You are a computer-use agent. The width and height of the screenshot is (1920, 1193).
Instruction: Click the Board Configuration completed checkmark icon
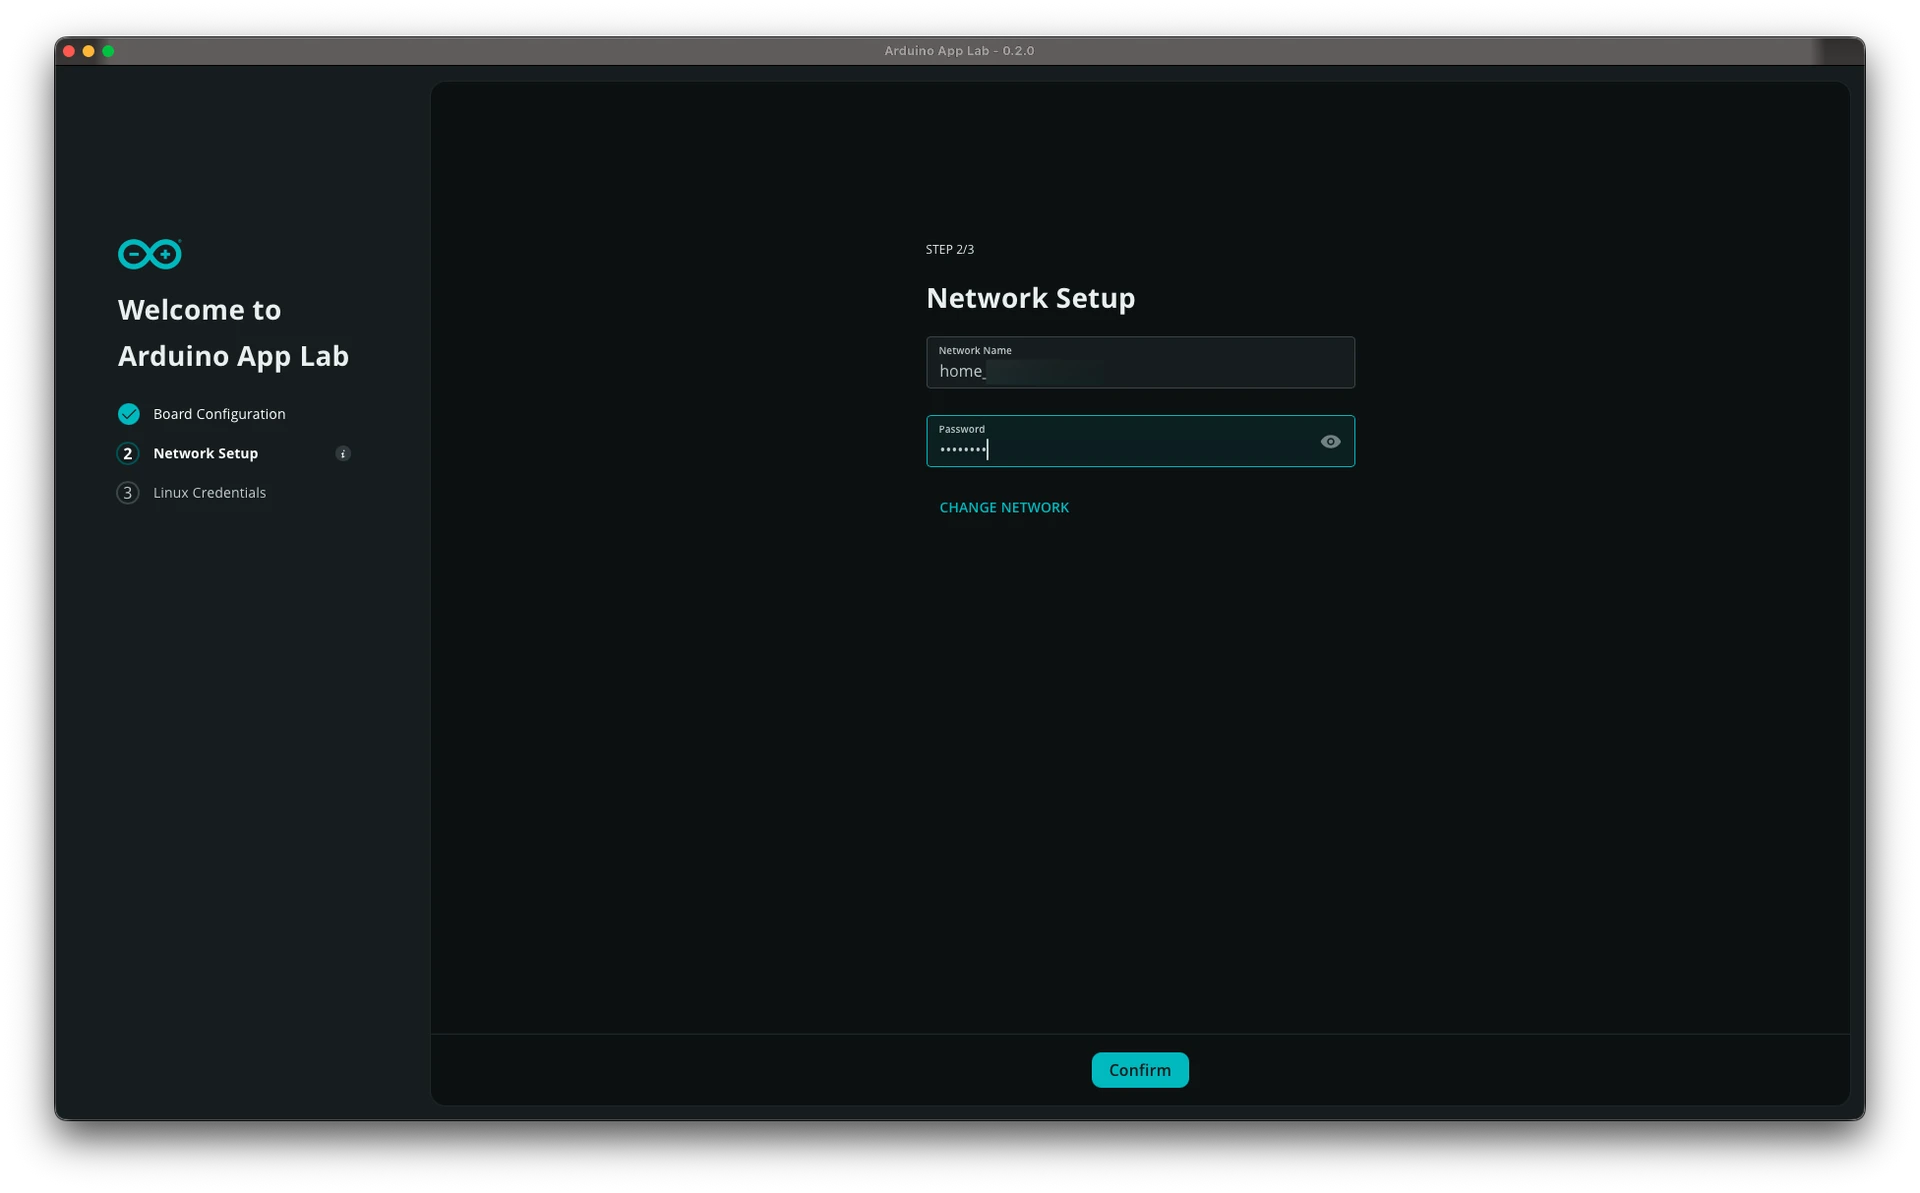pos(128,413)
